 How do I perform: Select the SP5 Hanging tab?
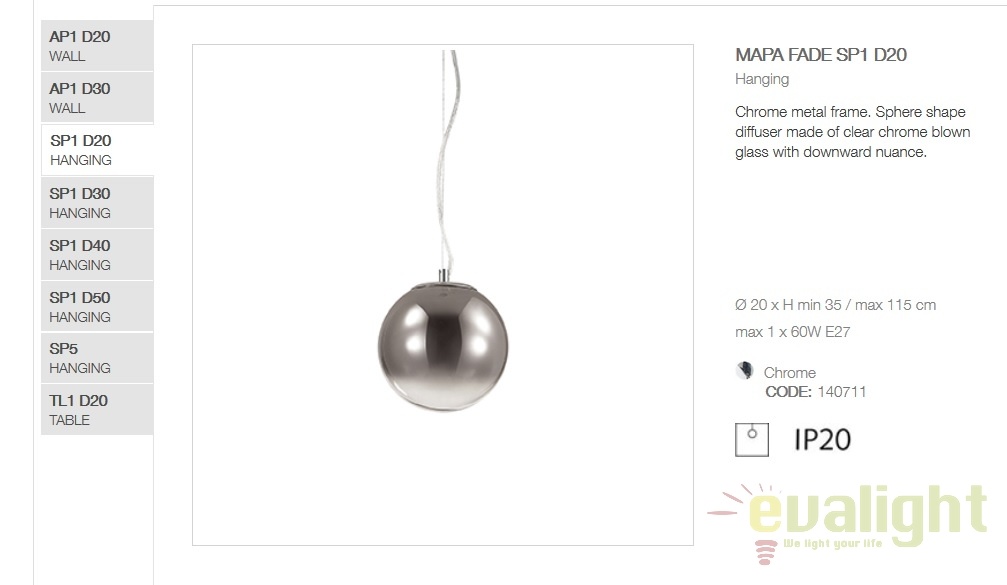click(97, 358)
